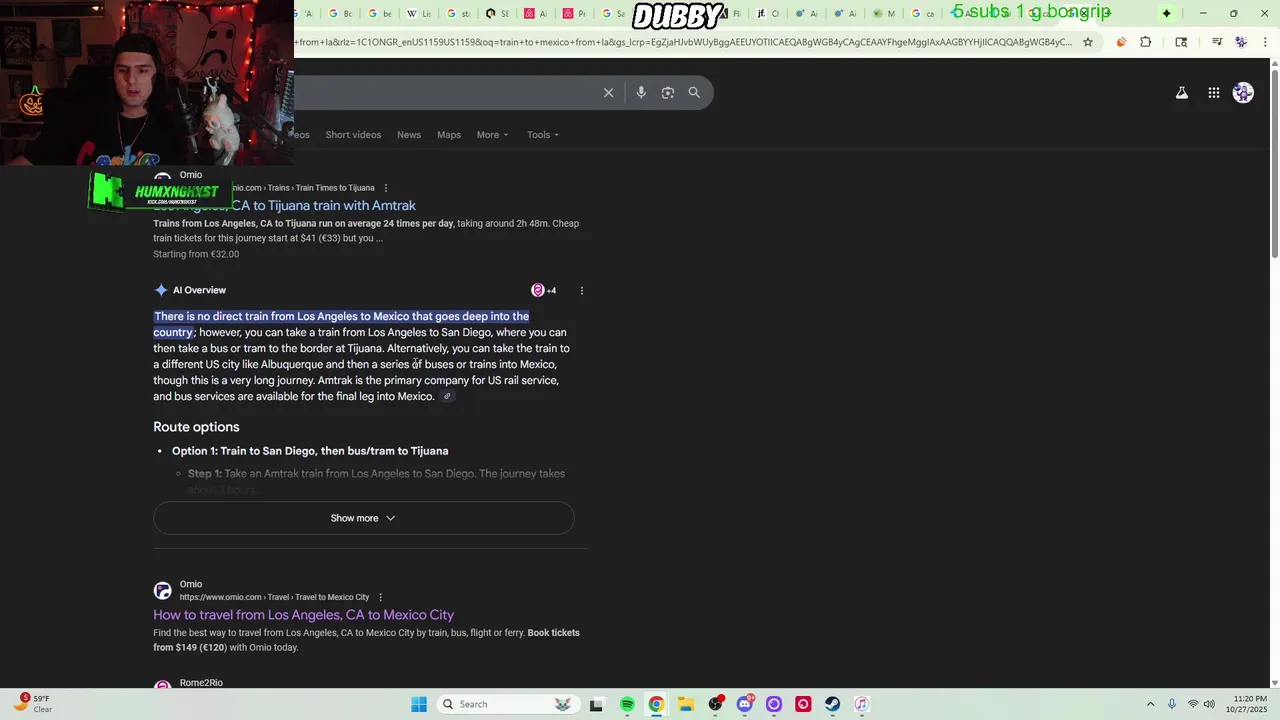This screenshot has width=1280, height=720.
Task: Open Windows Start menu
Action: (419, 704)
